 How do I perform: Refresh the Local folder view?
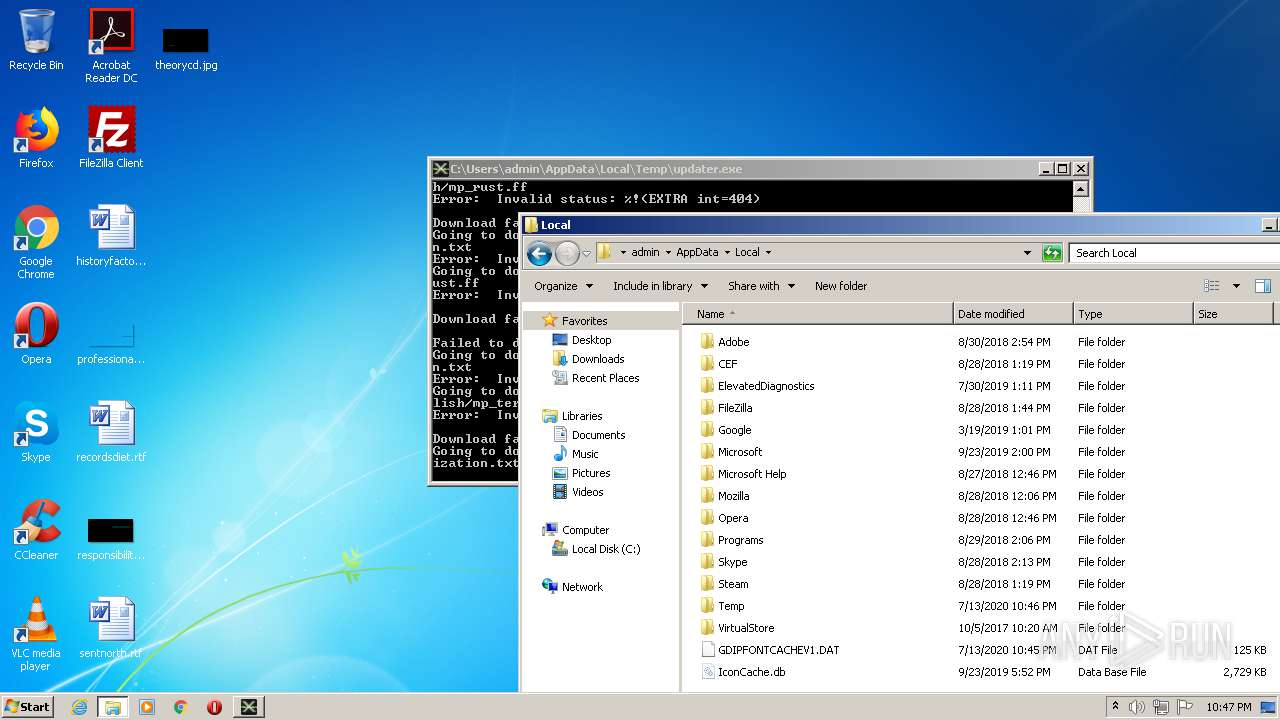1052,253
